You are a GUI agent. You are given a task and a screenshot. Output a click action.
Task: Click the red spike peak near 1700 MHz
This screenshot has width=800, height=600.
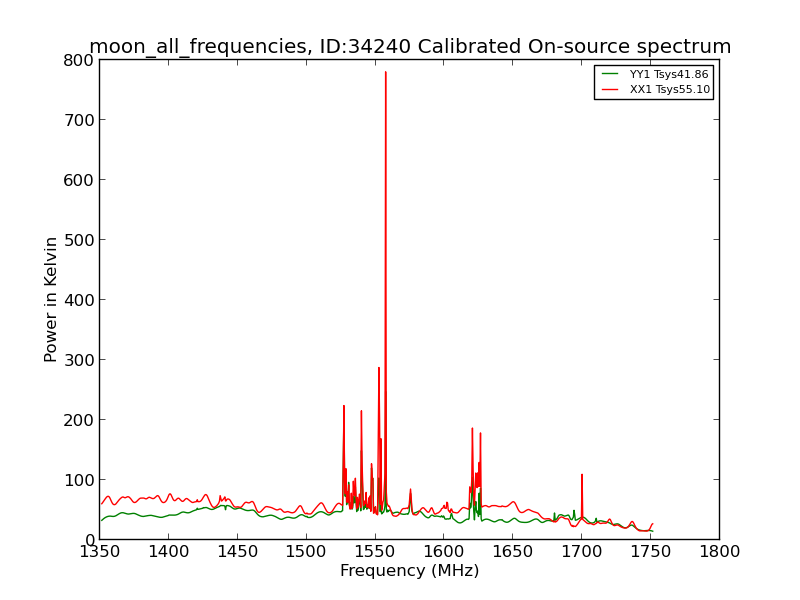(582, 476)
